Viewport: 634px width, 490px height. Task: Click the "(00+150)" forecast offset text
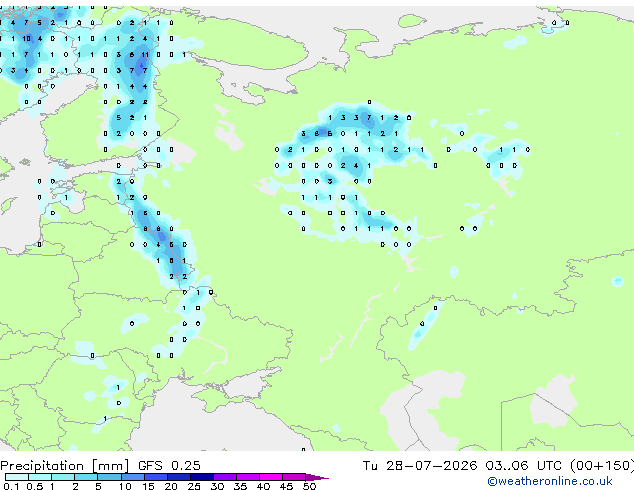pyautogui.click(x=602, y=466)
